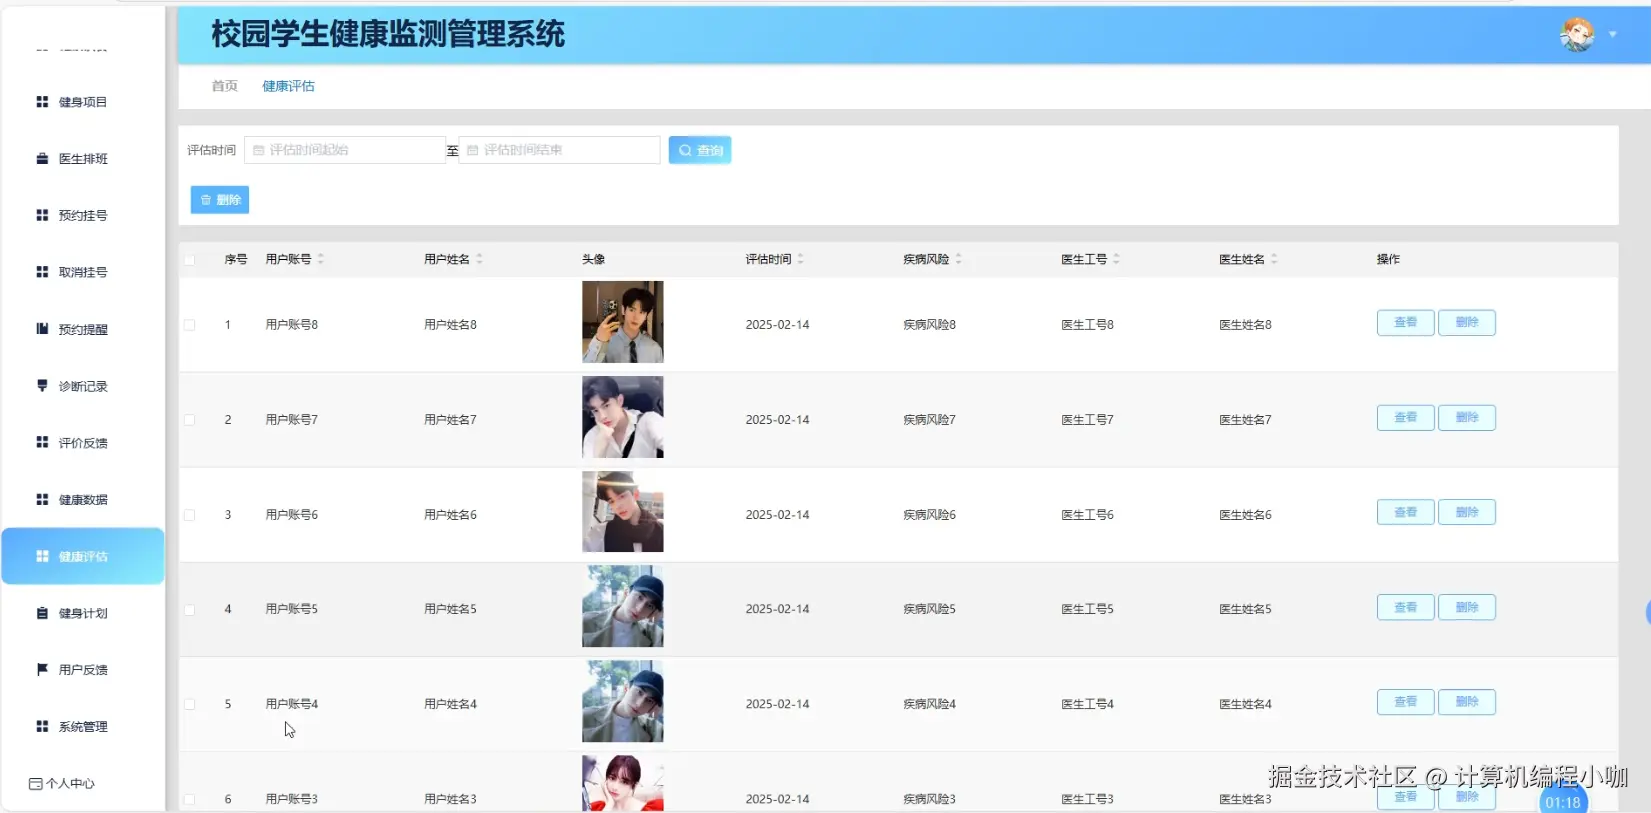The width and height of the screenshot is (1651, 813).
Task: Open 医生排班 menu item
Action: tap(83, 159)
